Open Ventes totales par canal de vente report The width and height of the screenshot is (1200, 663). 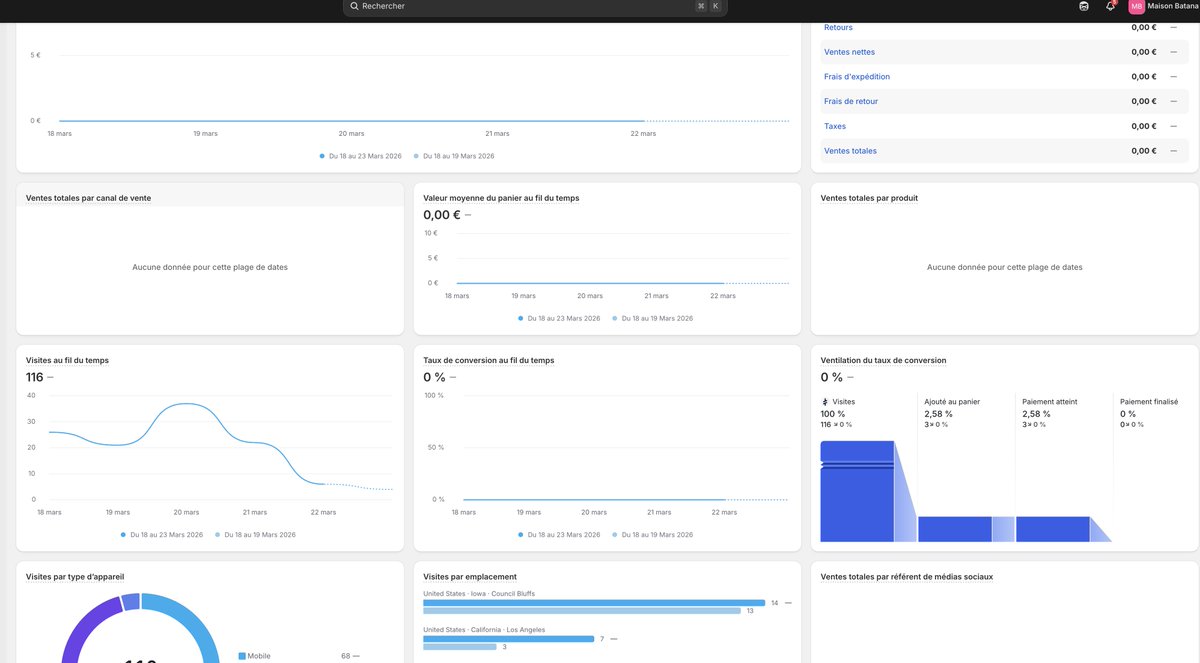pos(89,198)
